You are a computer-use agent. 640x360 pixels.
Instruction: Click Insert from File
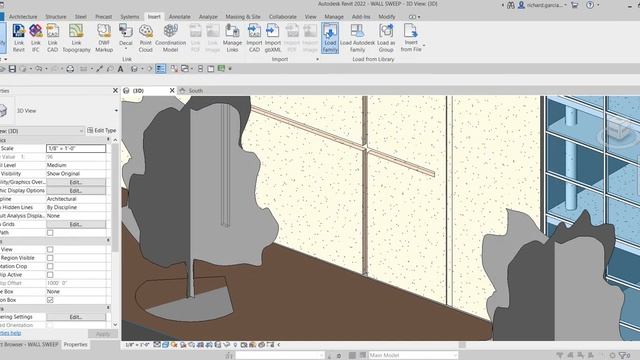pyautogui.click(x=411, y=38)
